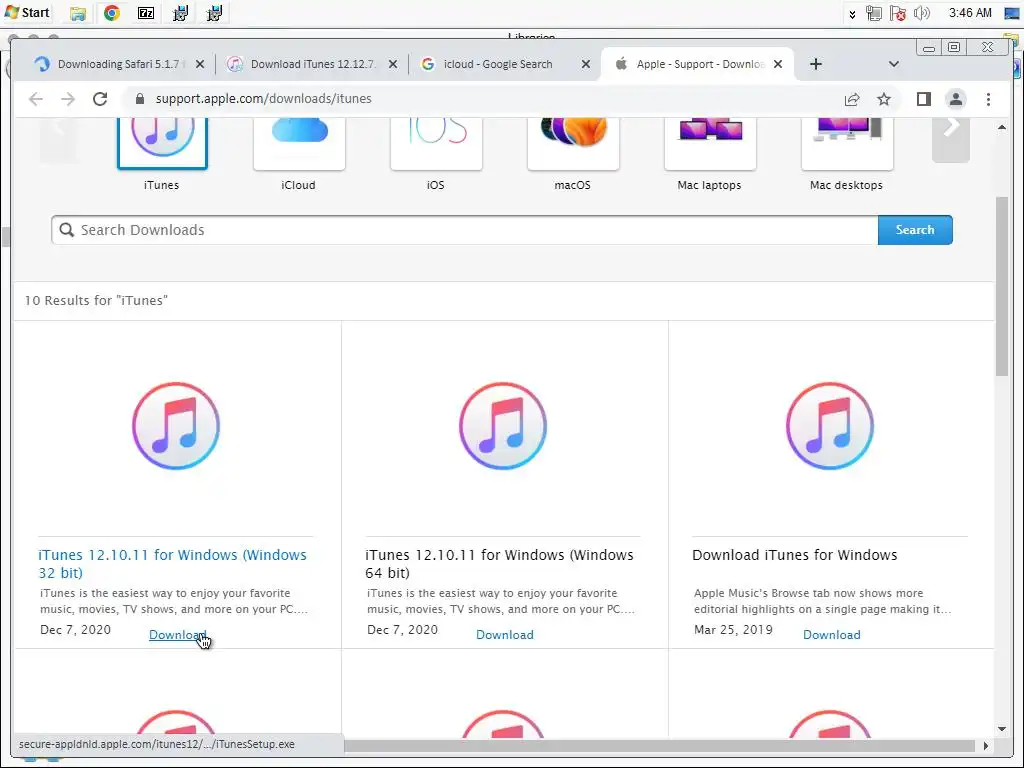The width and height of the screenshot is (1024, 768).
Task: Click scrollbar down arrow
Action: click(x=1002, y=729)
